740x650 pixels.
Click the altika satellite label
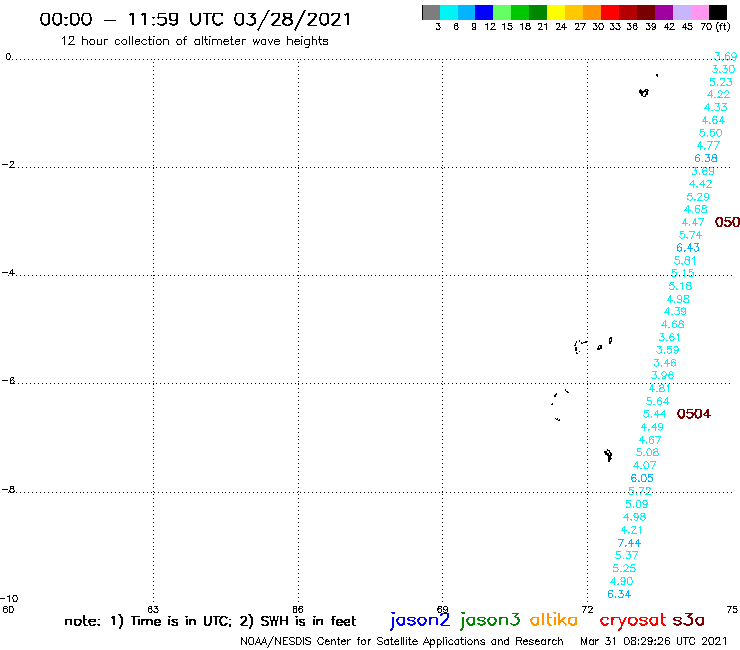coord(553,620)
